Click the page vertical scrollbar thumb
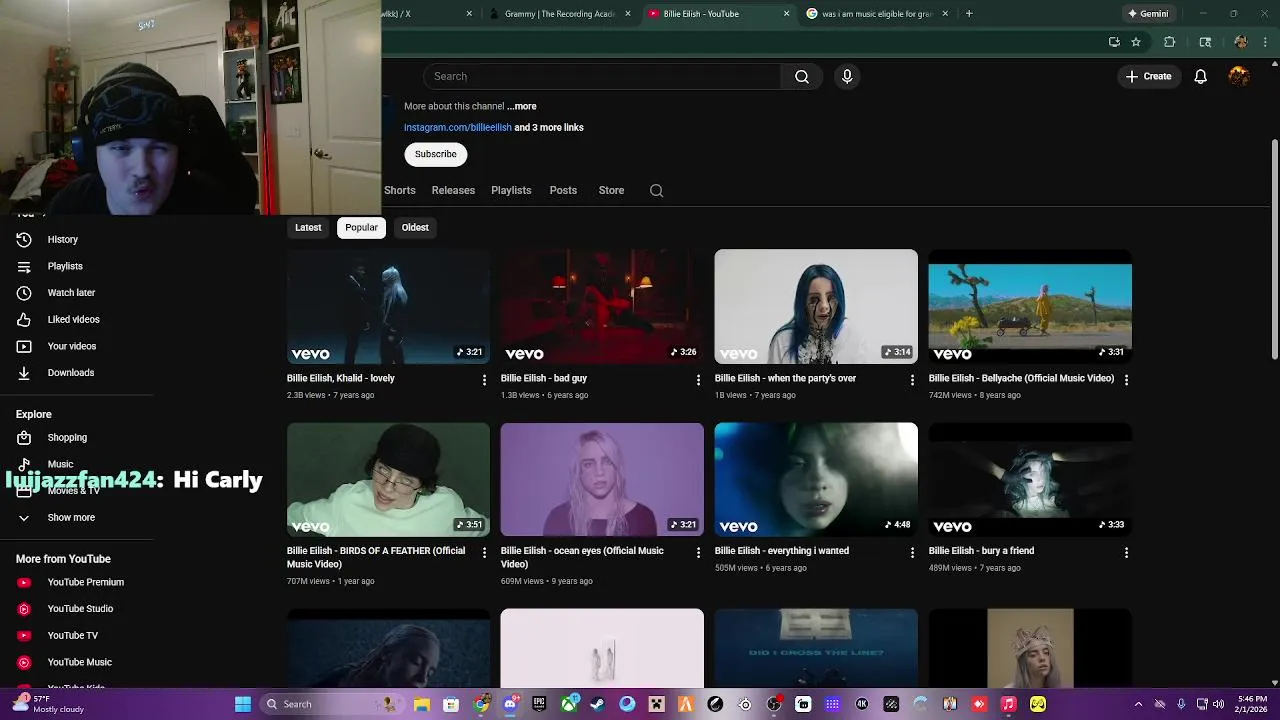Image resolution: width=1280 pixels, height=720 pixels. coord(1274,250)
